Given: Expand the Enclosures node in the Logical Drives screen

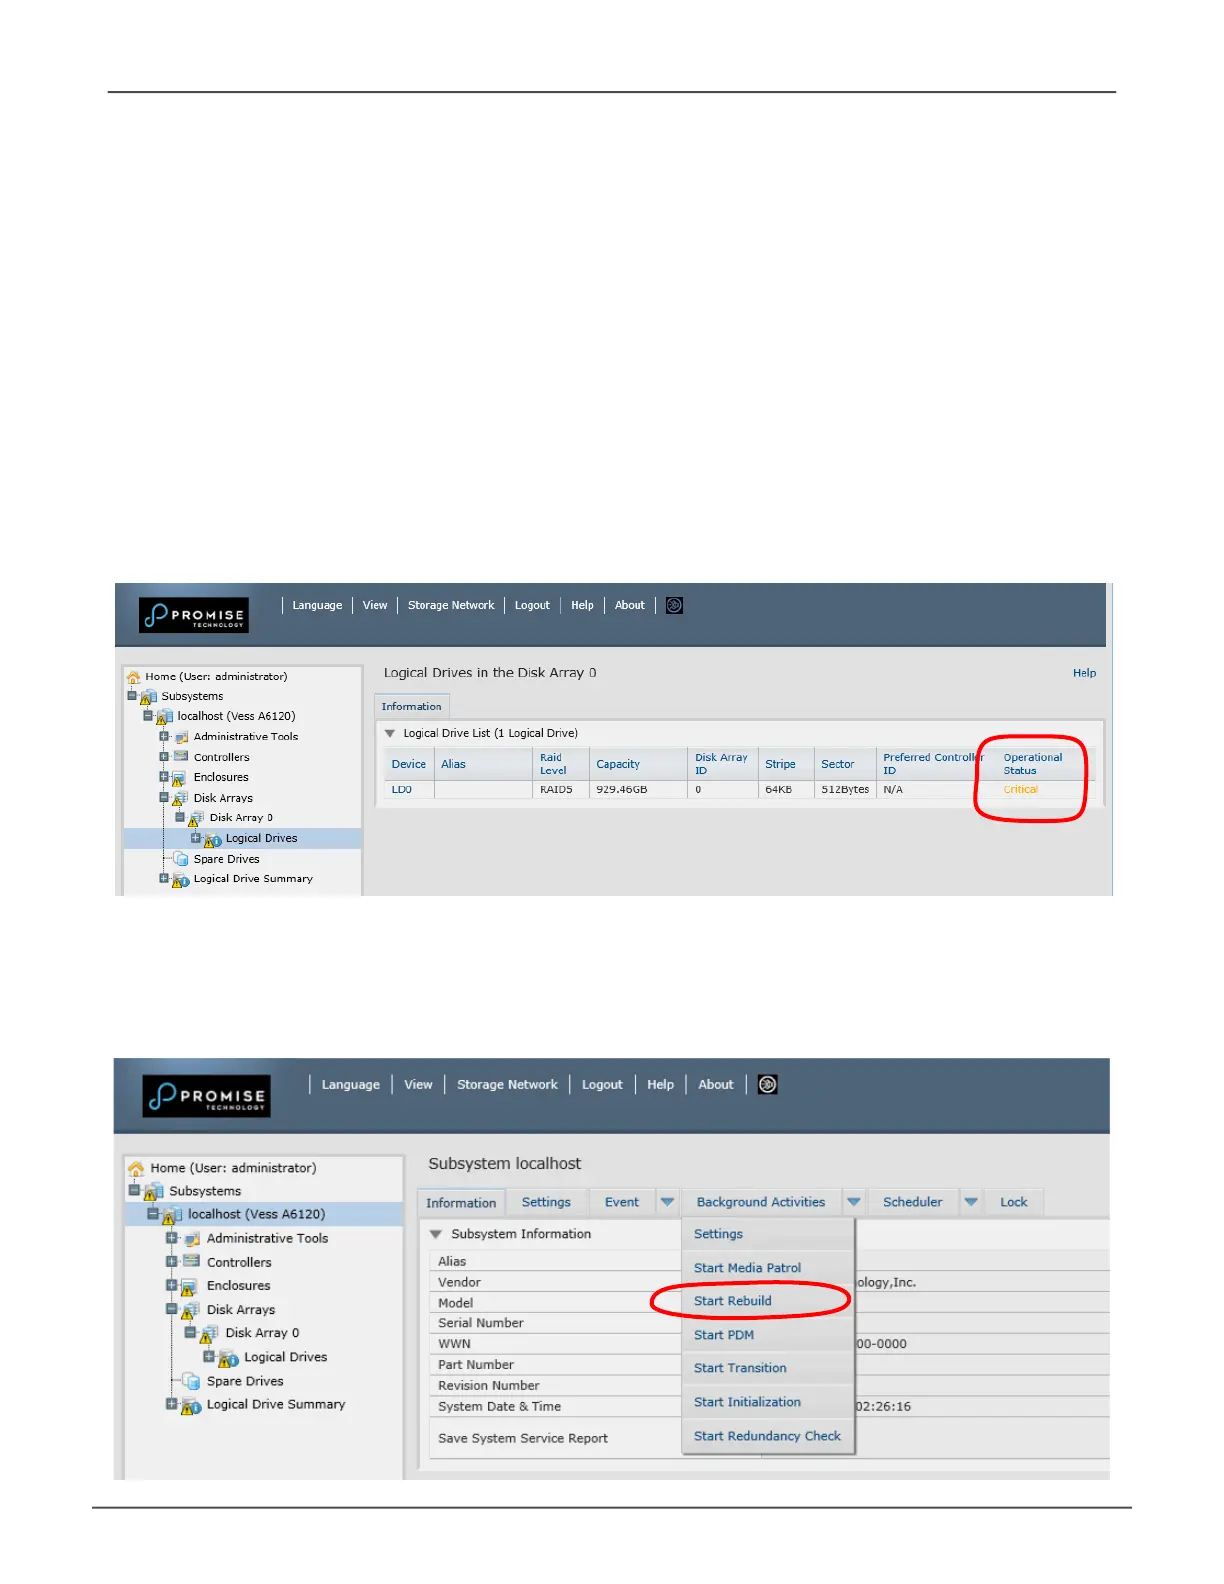Looking at the screenshot, I should tap(164, 777).
